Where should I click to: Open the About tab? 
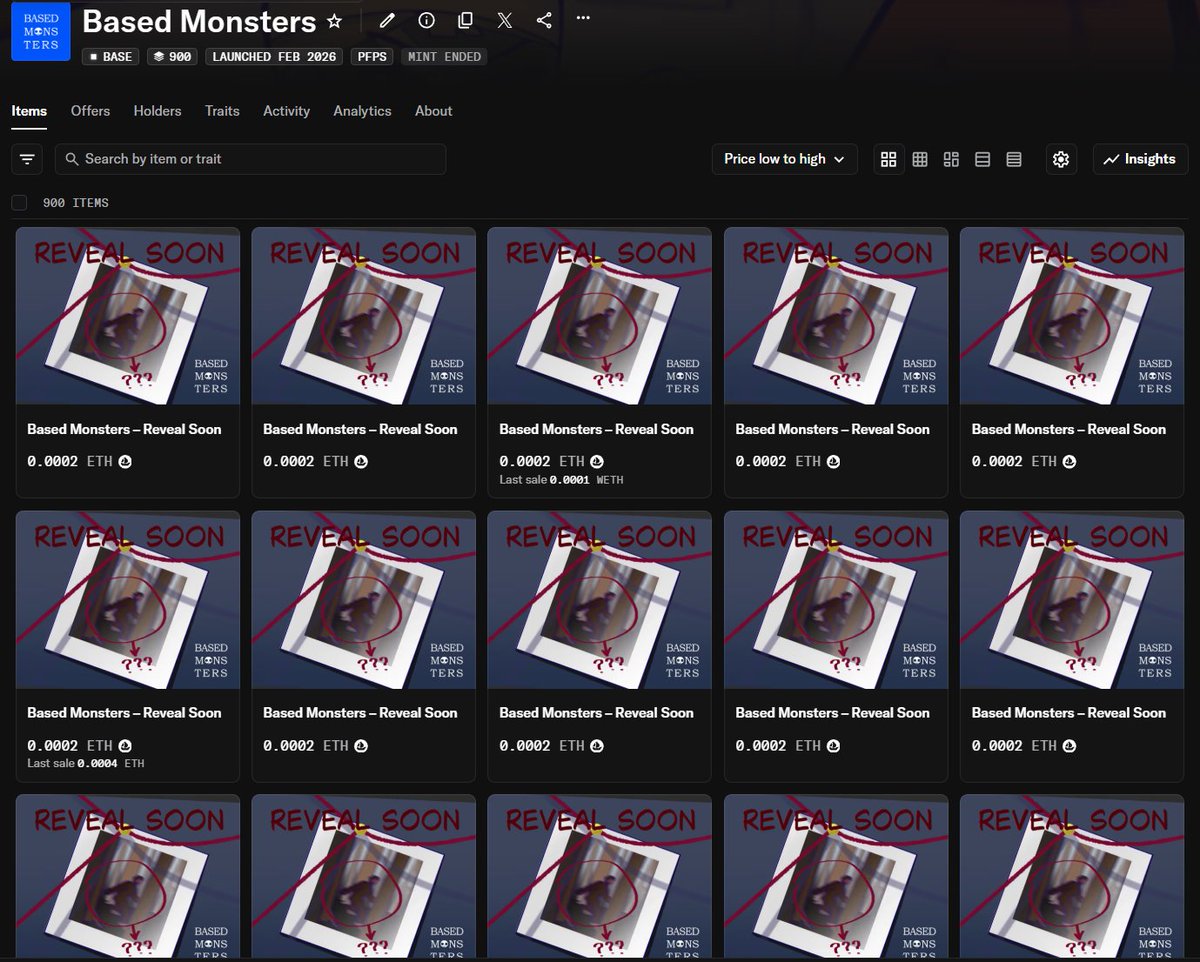pyautogui.click(x=434, y=111)
